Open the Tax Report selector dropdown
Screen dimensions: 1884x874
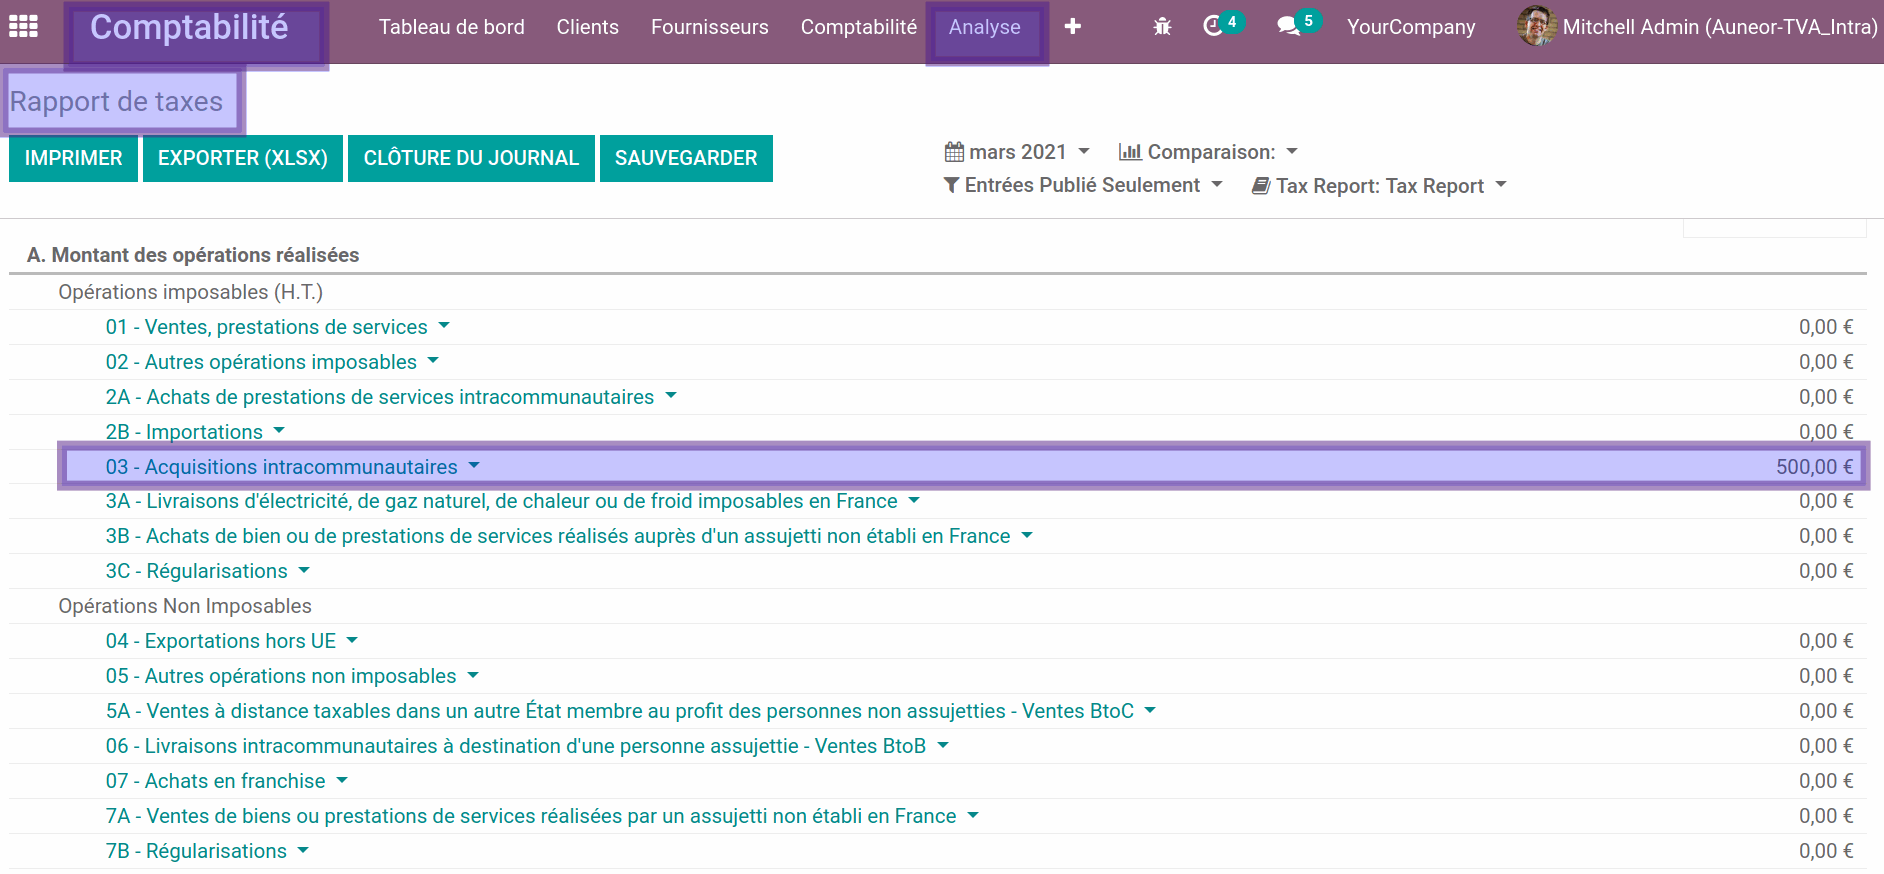1379,186
